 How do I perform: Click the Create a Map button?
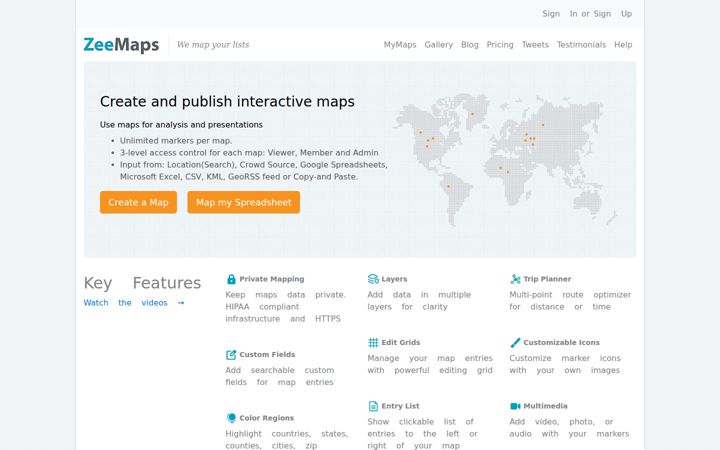[138, 202]
